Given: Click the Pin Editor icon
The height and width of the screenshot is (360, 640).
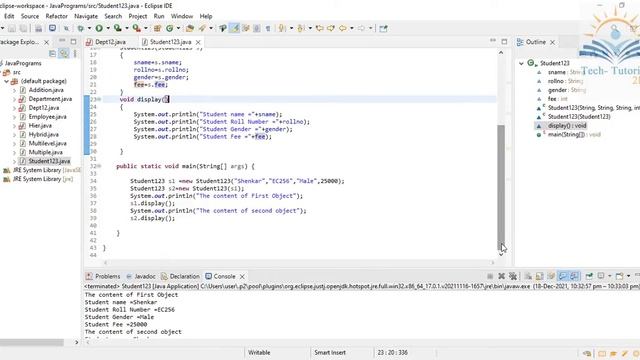Looking at the screenshot, I should (x=383, y=28).
